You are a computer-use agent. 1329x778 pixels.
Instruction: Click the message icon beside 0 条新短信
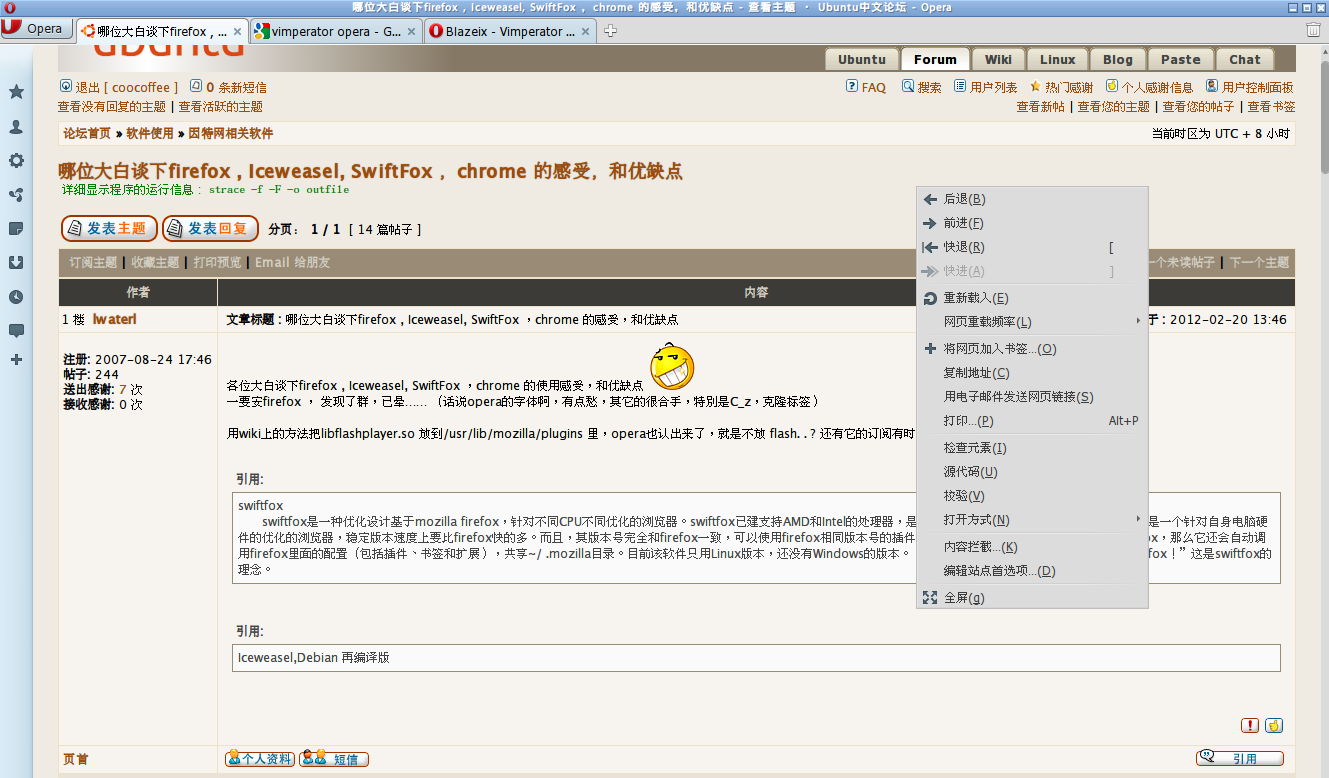tap(196, 86)
